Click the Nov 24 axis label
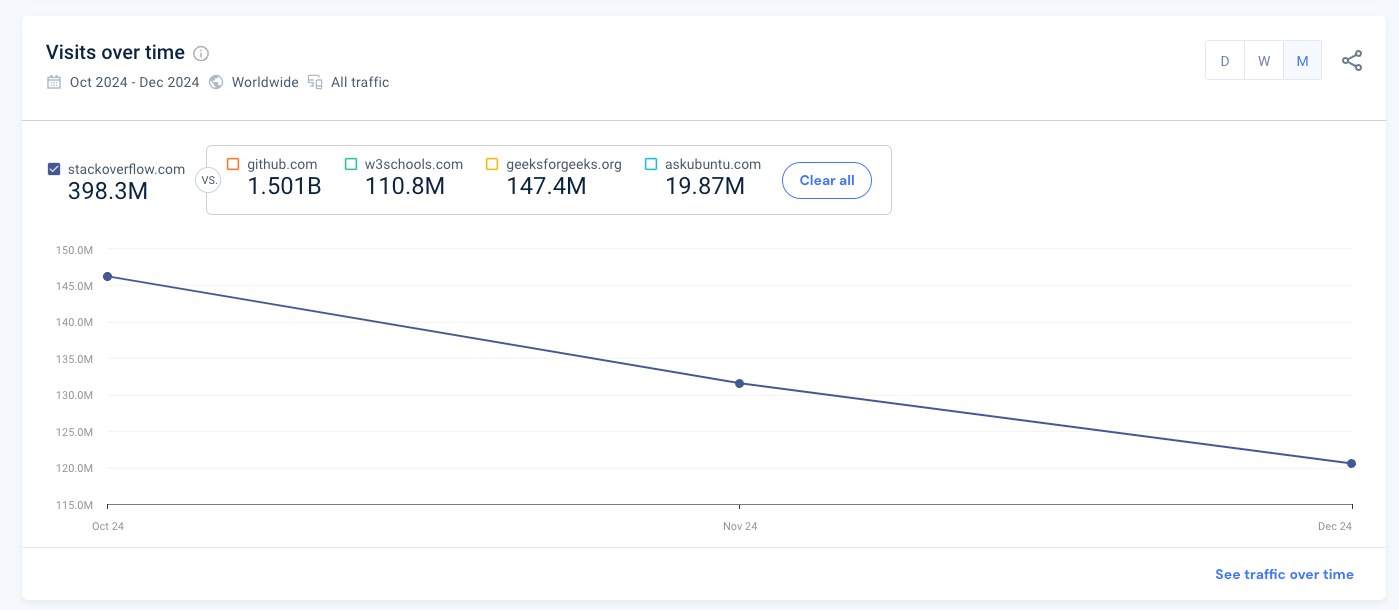The height and width of the screenshot is (610, 1399). (x=739, y=526)
